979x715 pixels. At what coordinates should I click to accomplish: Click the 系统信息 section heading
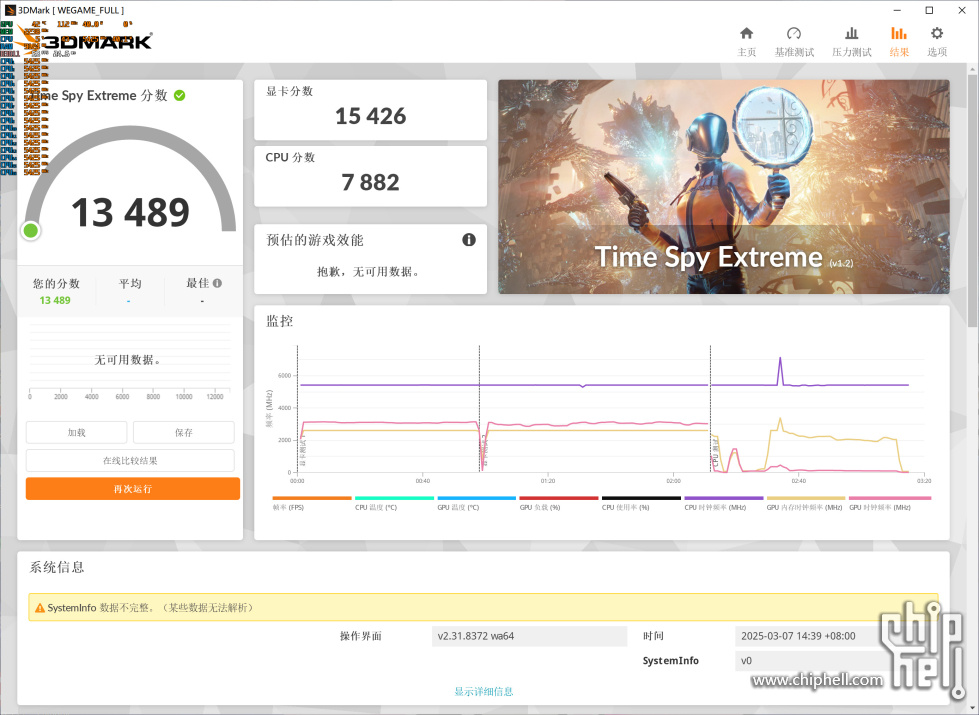[x=57, y=567]
